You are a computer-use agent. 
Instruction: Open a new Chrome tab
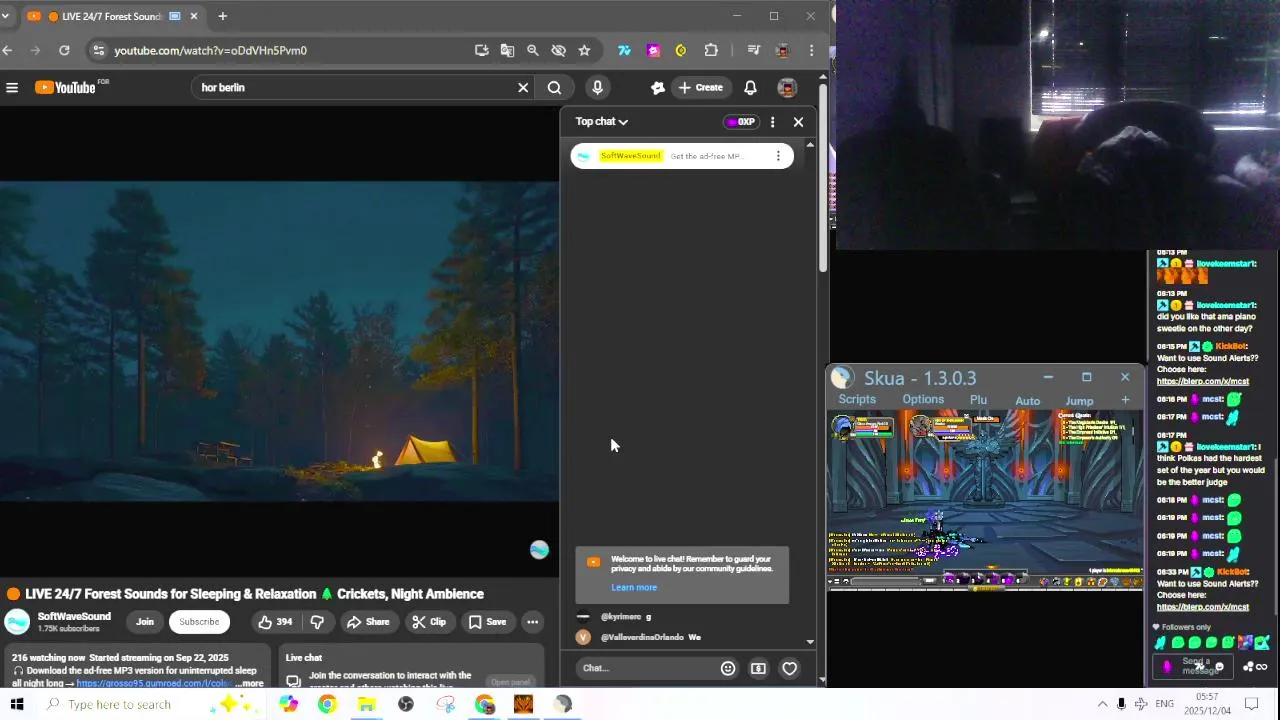pos(222,16)
